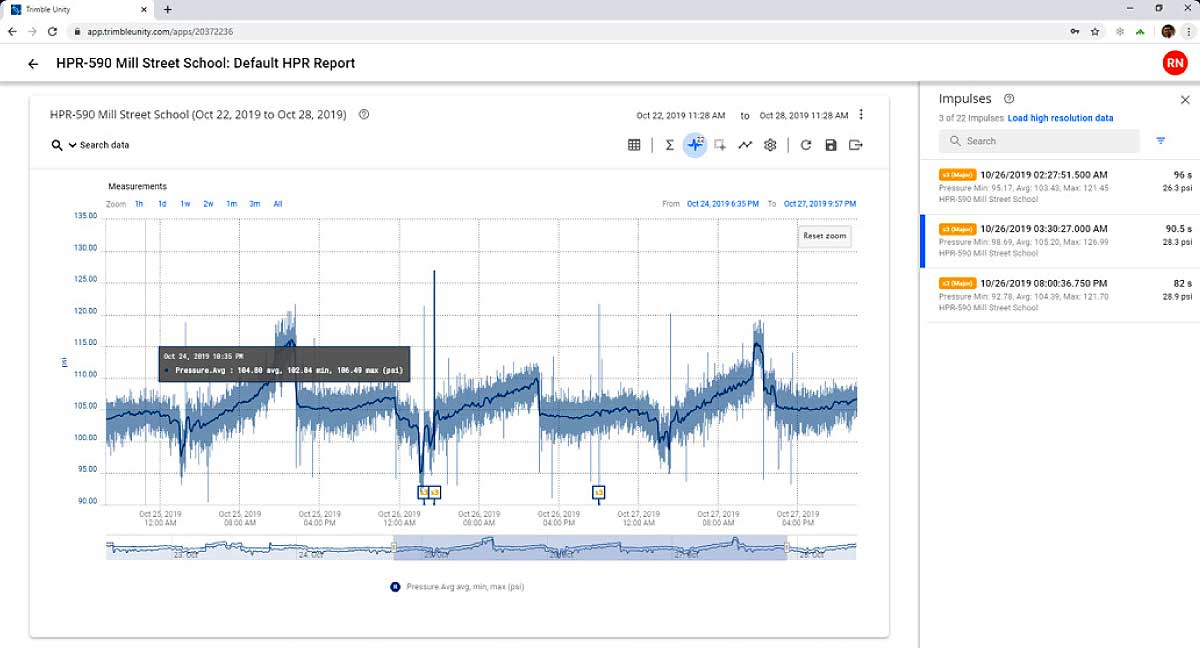Click the navigator left handle
The height and width of the screenshot is (648, 1200).
[394, 547]
